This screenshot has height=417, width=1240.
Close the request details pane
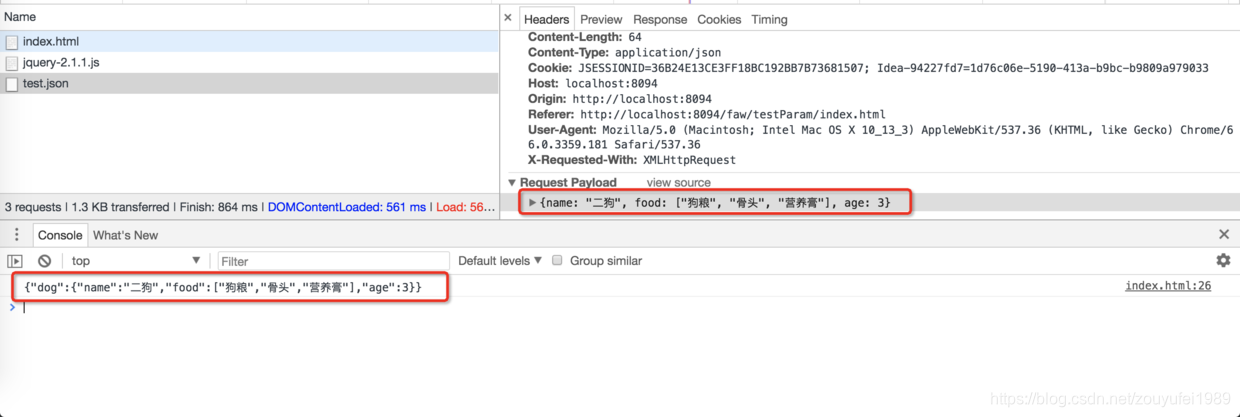(x=508, y=18)
